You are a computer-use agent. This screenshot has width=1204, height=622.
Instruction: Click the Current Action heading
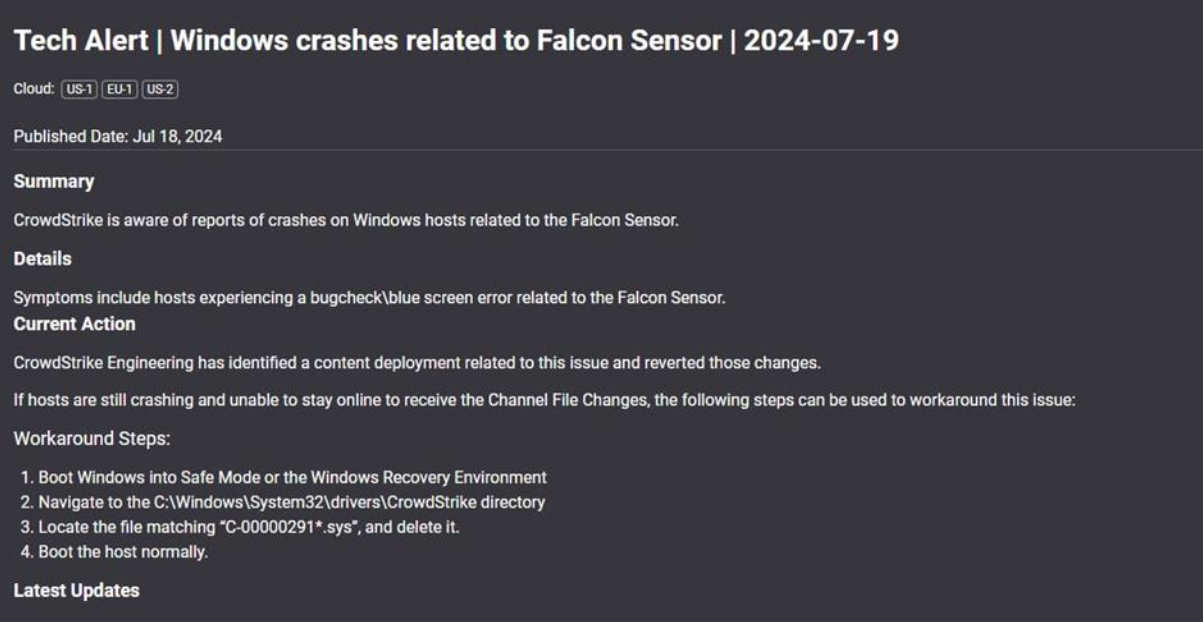pyautogui.click(x=74, y=324)
